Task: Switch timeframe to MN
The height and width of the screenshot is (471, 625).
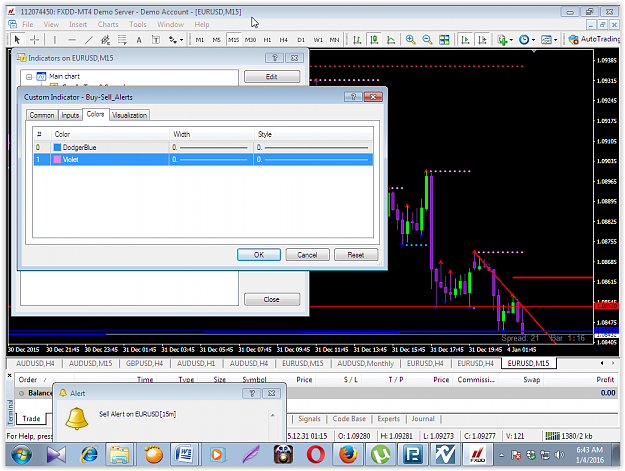Action: coord(334,40)
